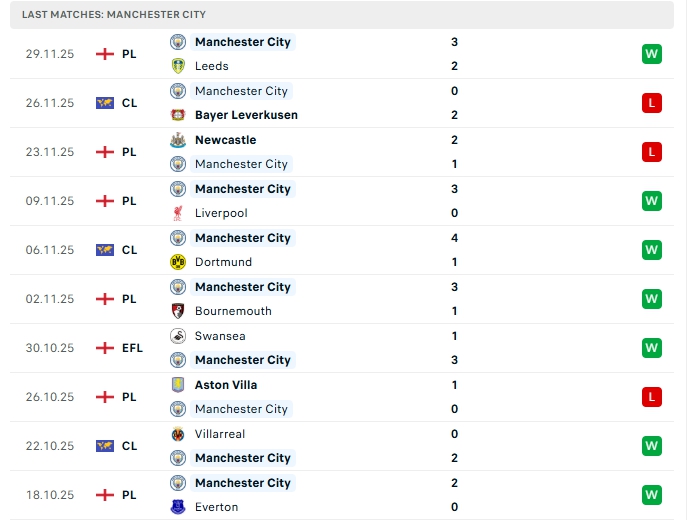This screenshot has height=520, width=687.
Task: Click the loss badge for Bayer Leverkusen match
Action: (652, 103)
